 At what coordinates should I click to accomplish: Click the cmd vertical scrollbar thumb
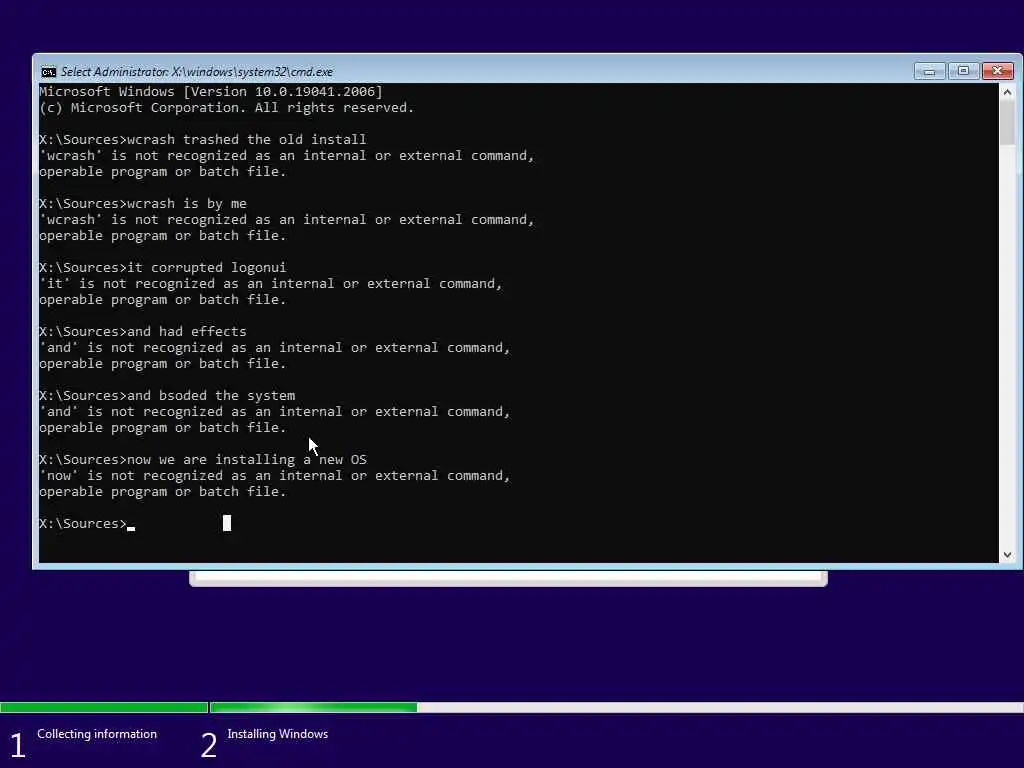click(1007, 123)
